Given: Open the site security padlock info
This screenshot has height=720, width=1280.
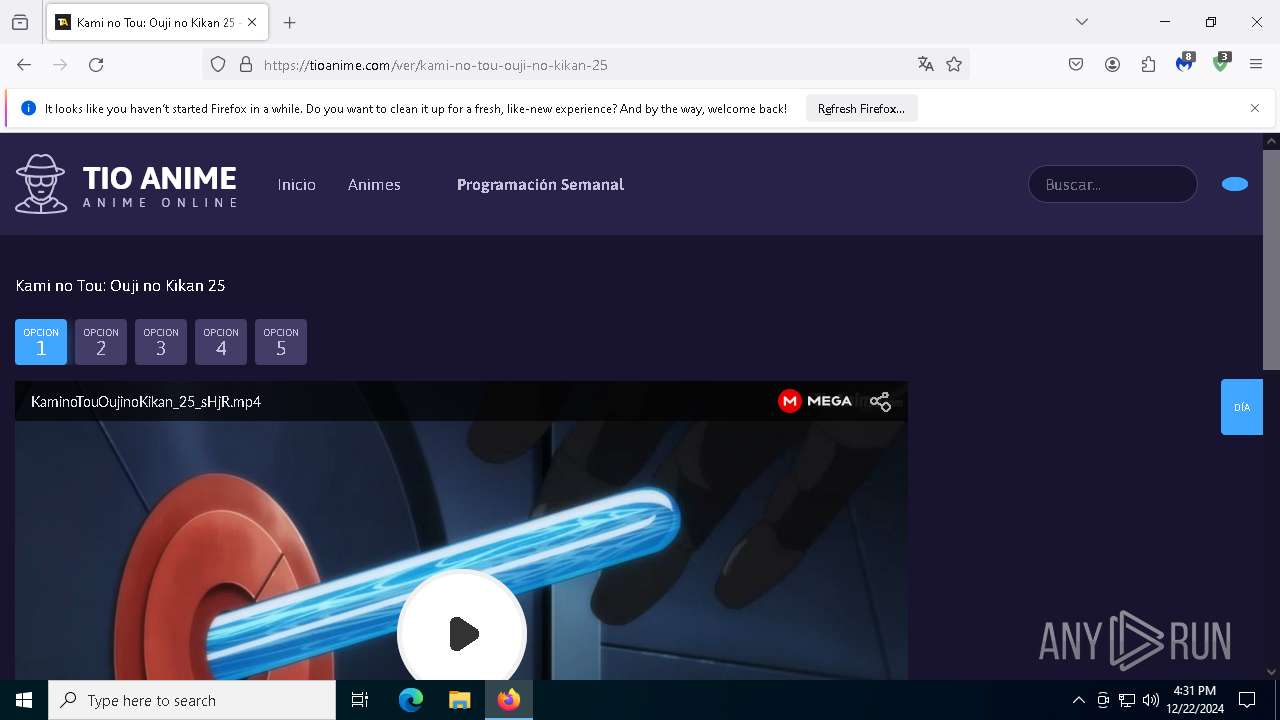Looking at the screenshot, I should [246, 64].
